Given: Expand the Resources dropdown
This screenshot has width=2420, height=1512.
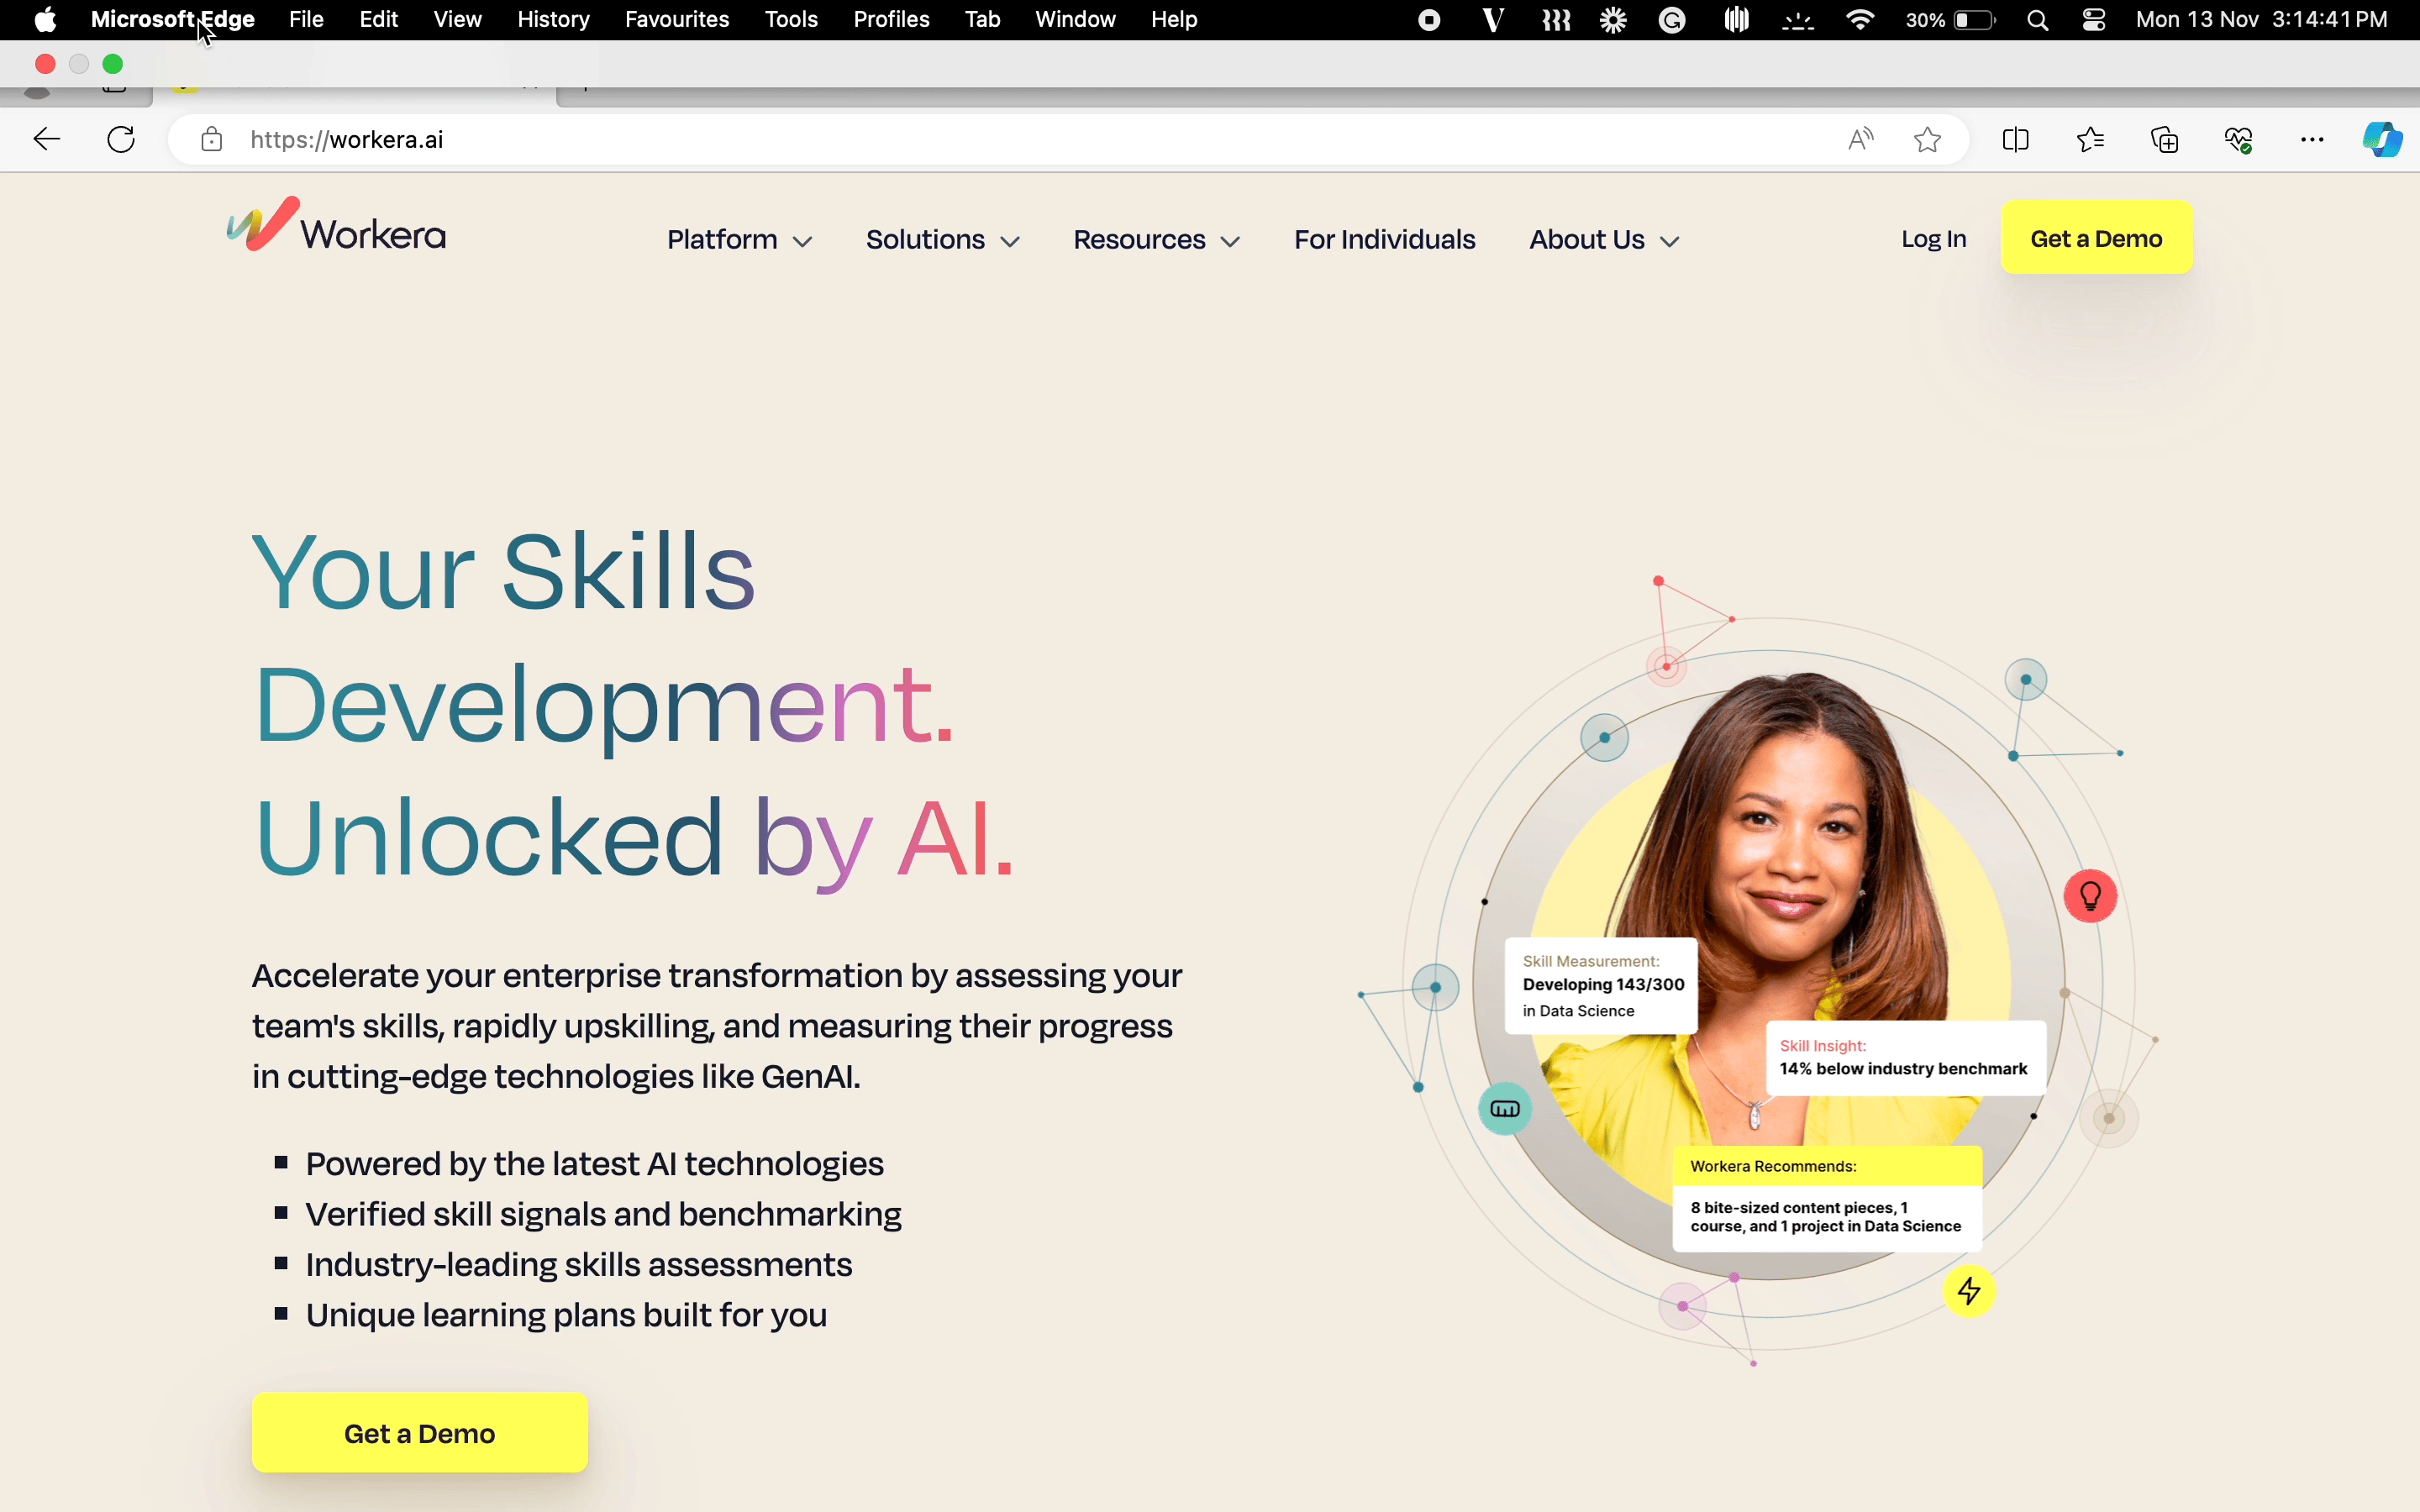Looking at the screenshot, I should click(x=1156, y=240).
